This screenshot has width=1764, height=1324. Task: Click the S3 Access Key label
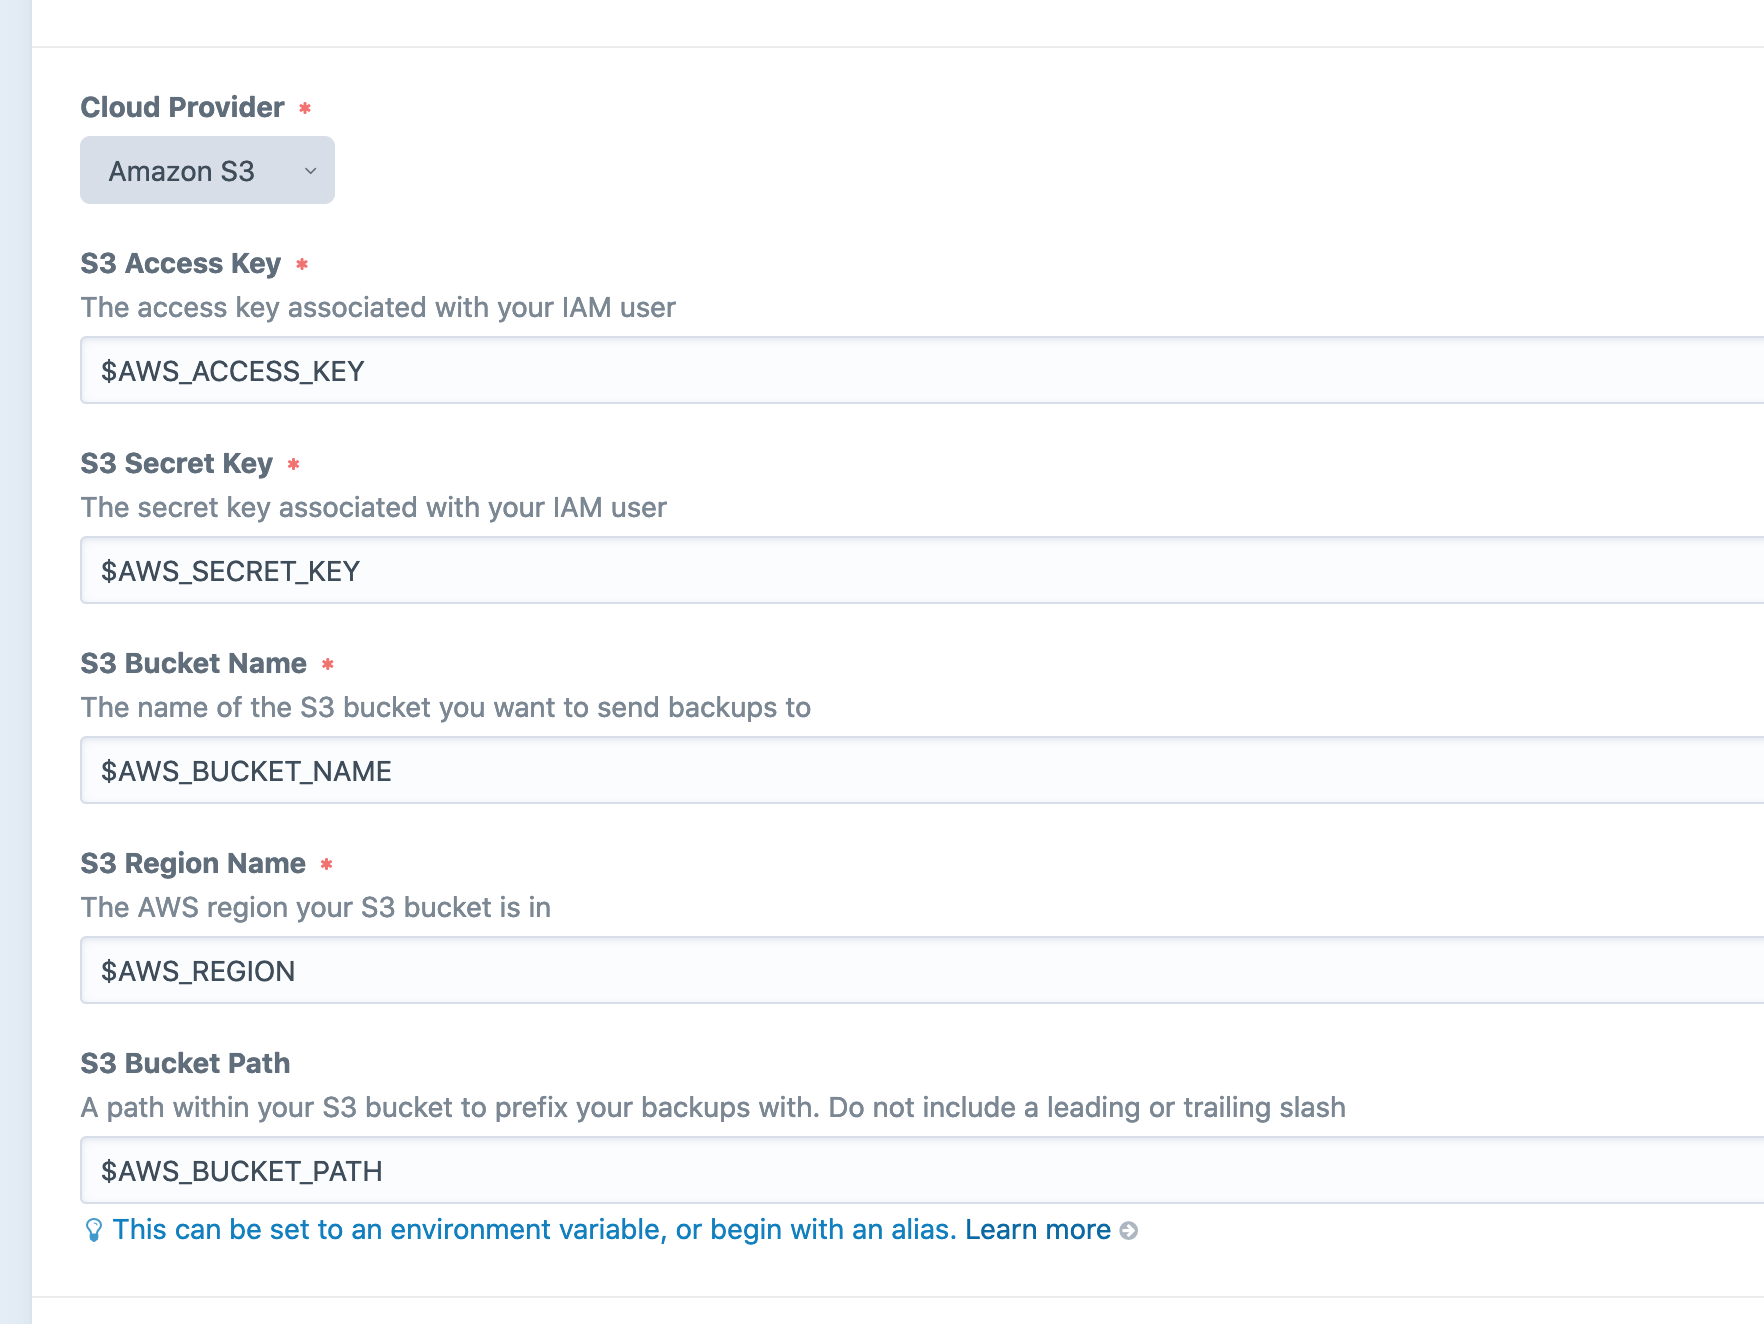(181, 263)
